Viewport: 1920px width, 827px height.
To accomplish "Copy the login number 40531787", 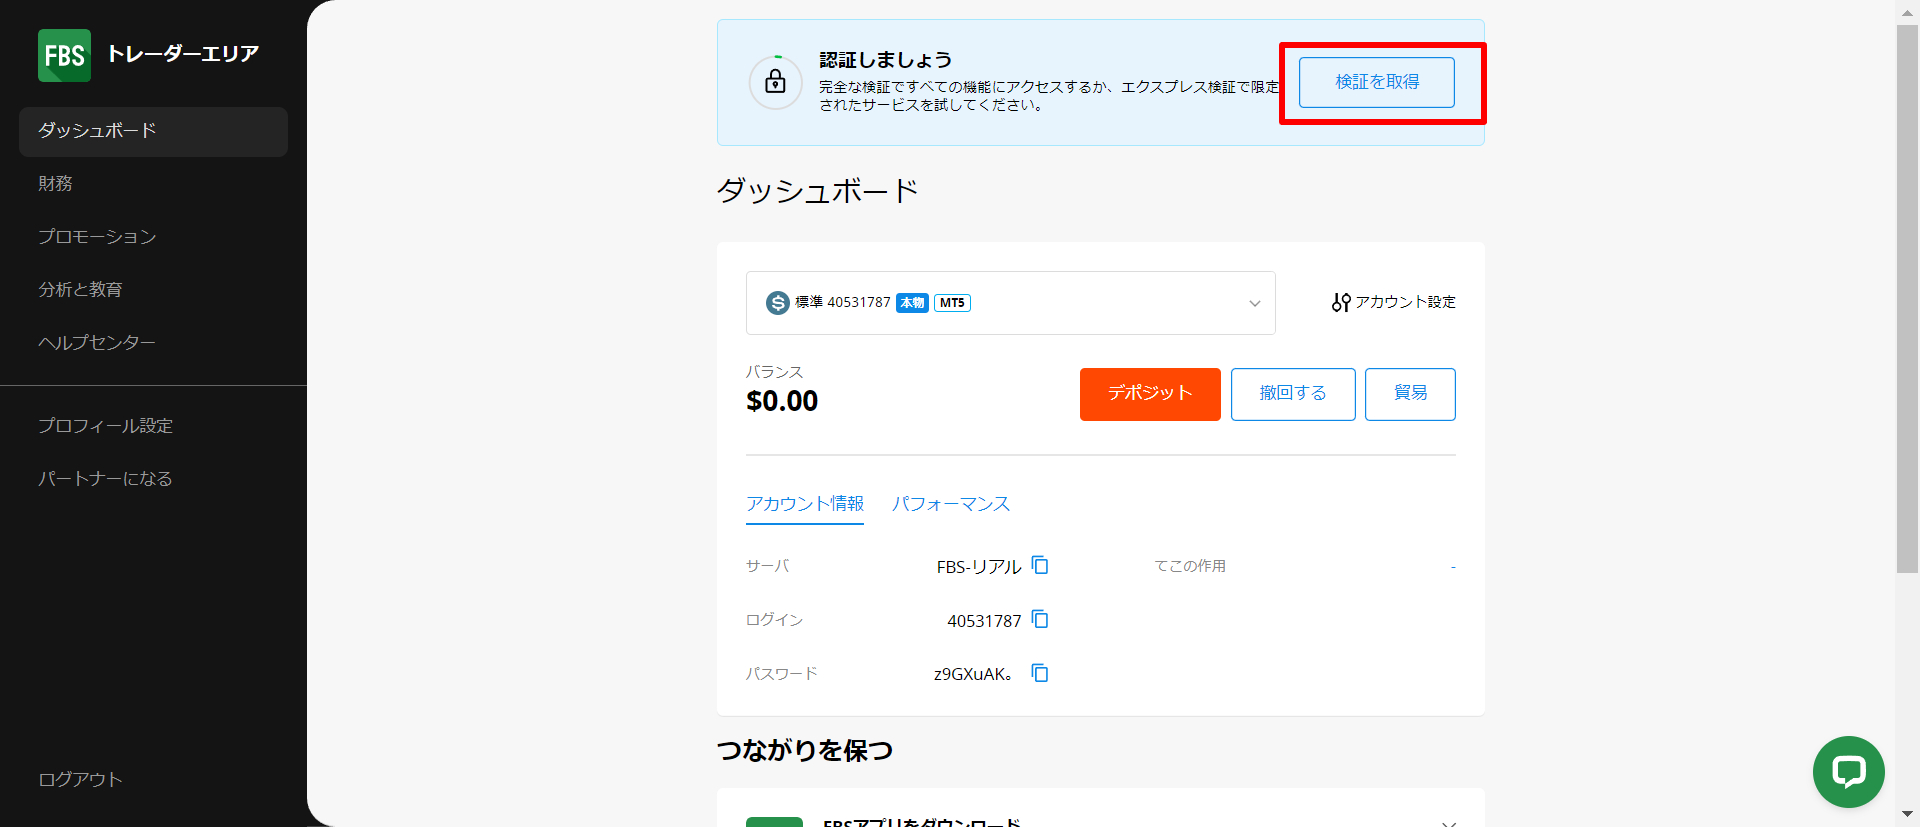I will coord(1040,620).
